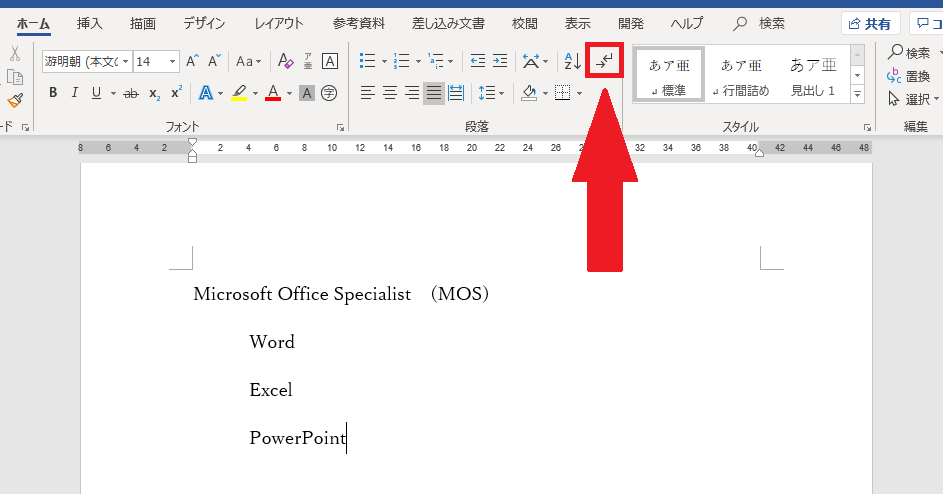Open bullet library dropdown arrow

coord(384,61)
